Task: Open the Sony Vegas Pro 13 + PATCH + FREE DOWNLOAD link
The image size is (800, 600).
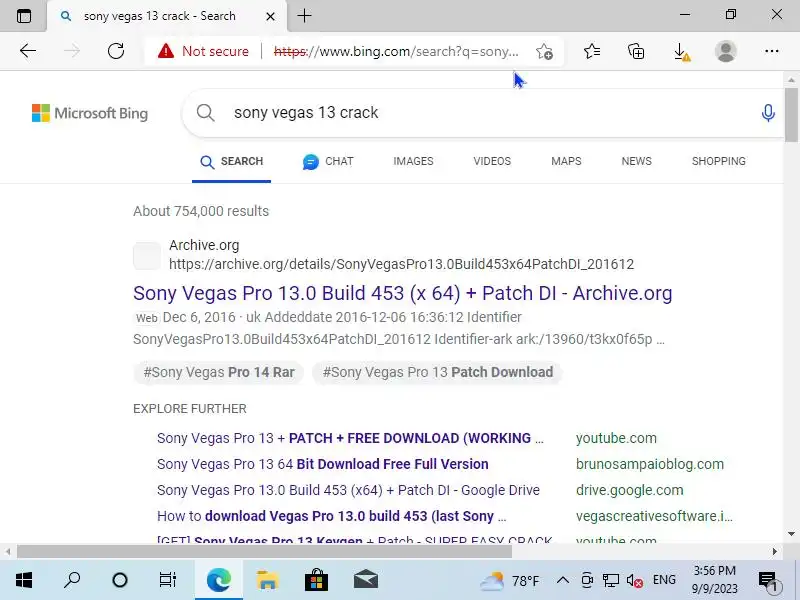Action: point(351,438)
